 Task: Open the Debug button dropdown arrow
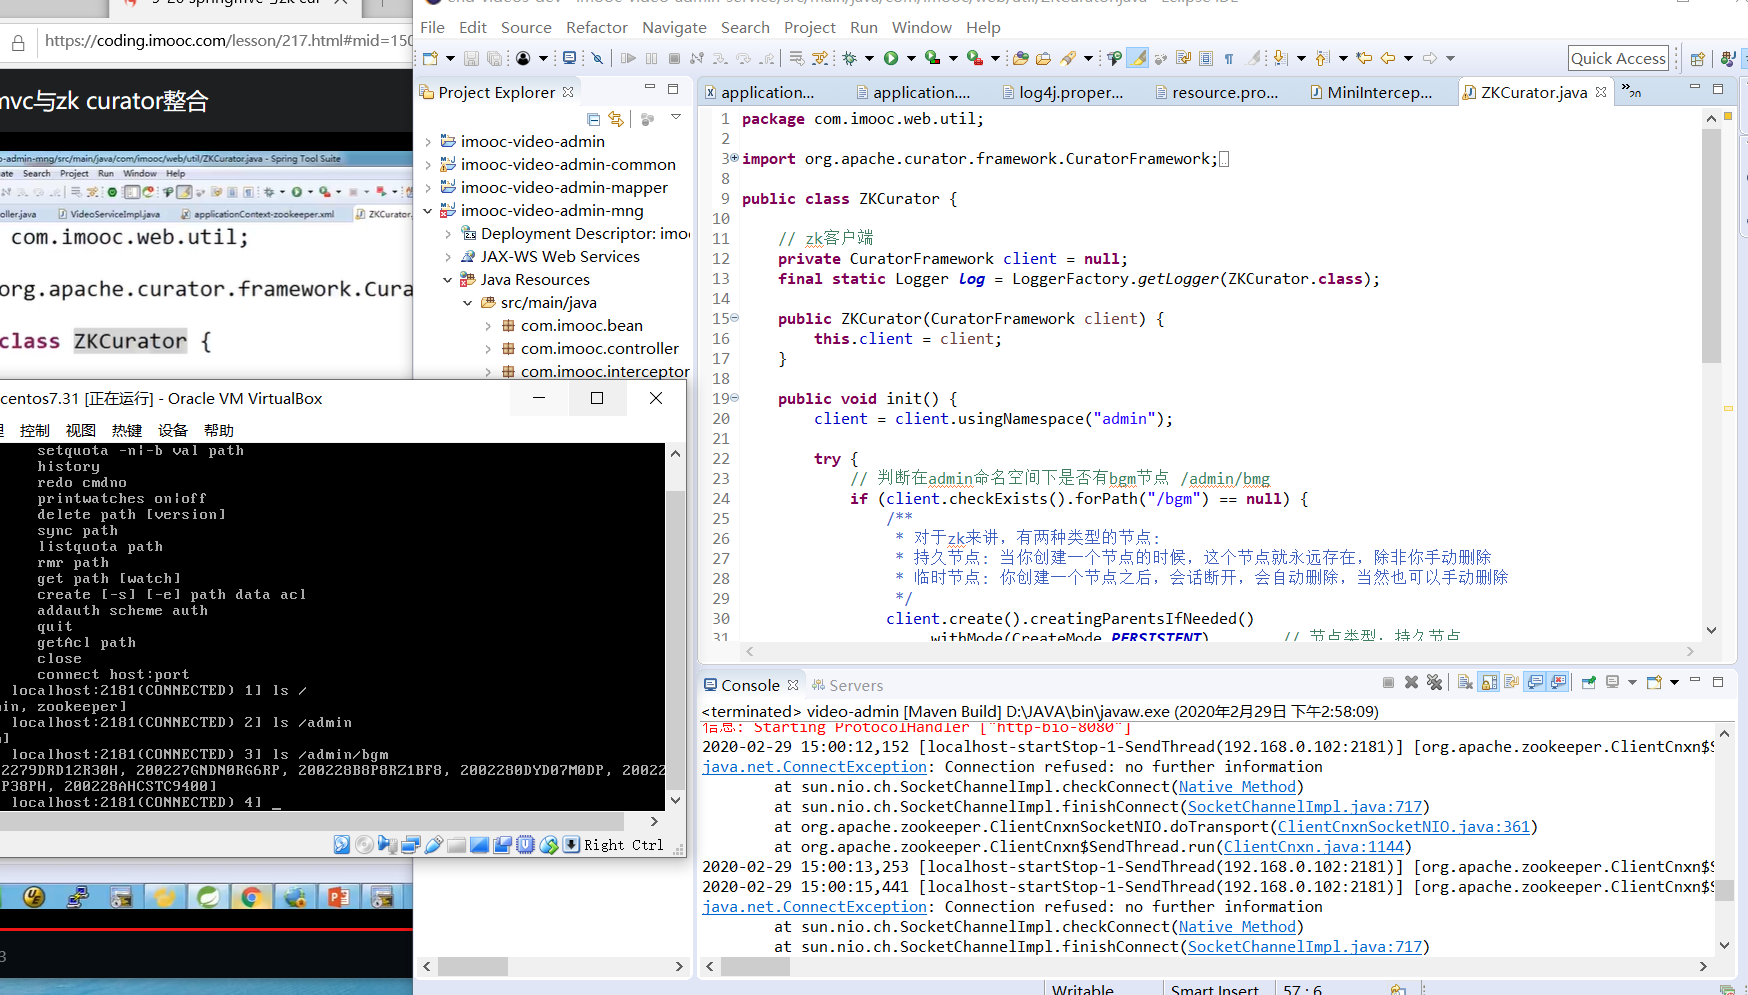coord(869,58)
